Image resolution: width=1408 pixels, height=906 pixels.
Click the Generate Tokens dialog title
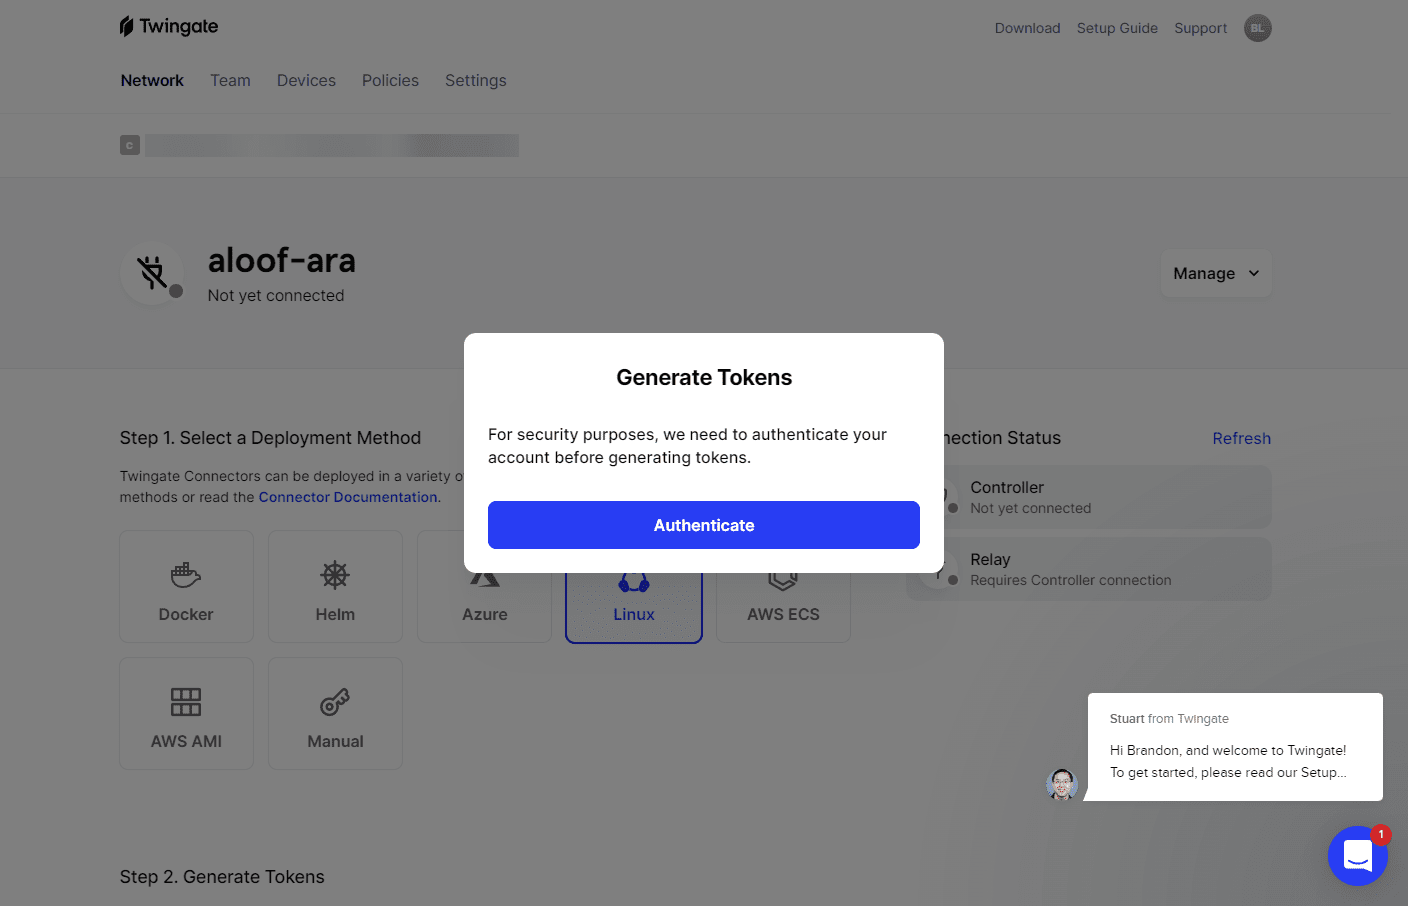[x=704, y=377]
